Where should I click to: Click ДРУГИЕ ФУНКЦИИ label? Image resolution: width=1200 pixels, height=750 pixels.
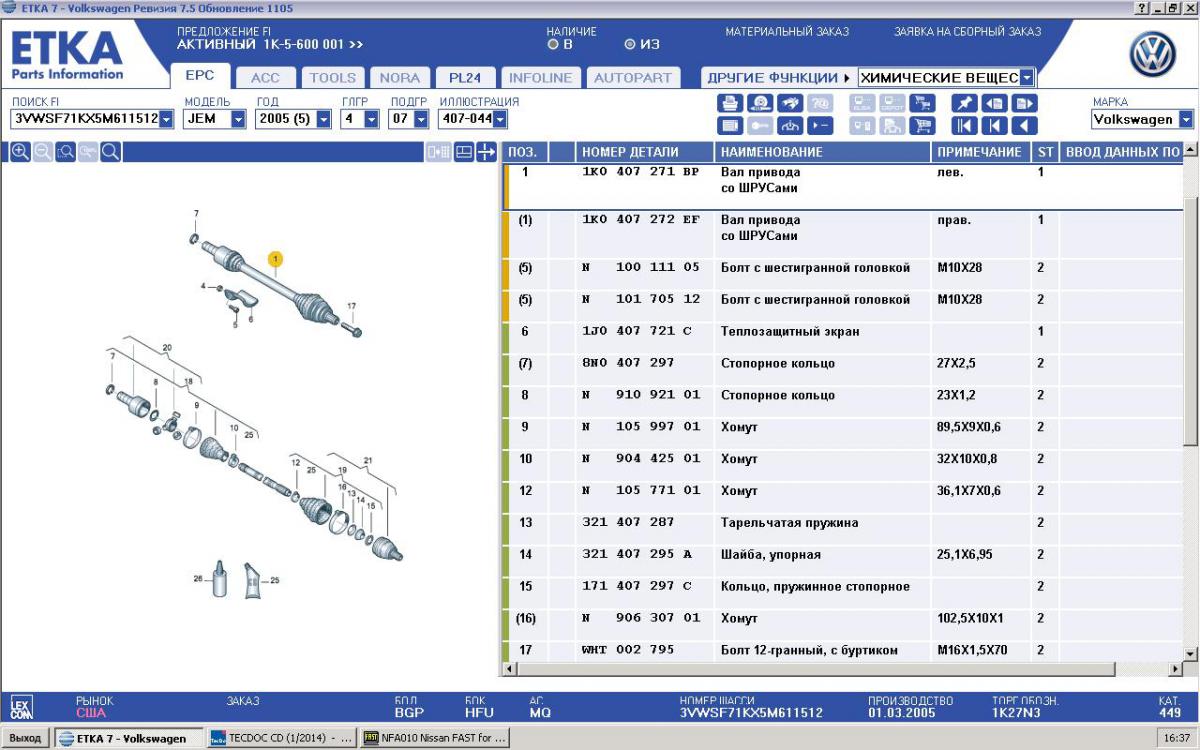[773, 77]
